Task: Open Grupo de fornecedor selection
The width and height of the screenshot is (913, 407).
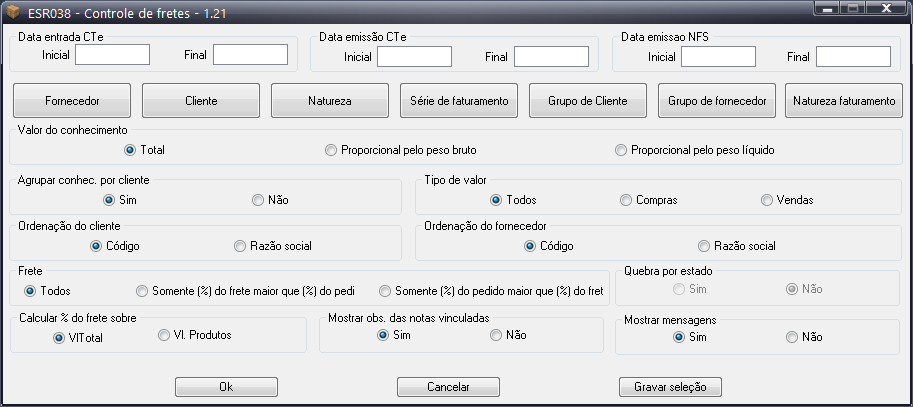Action: [x=717, y=101]
